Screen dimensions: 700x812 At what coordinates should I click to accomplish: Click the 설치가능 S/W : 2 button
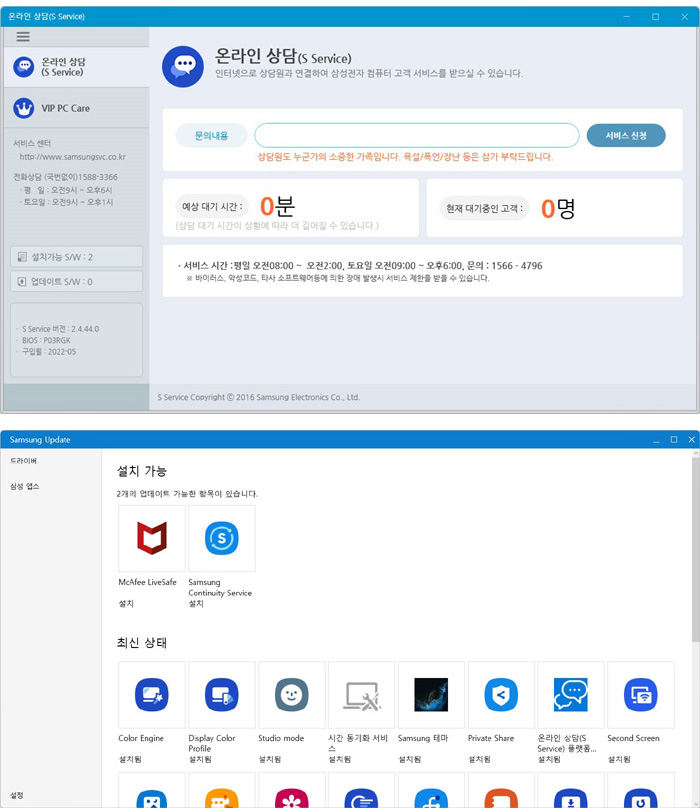(x=77, y=257)
